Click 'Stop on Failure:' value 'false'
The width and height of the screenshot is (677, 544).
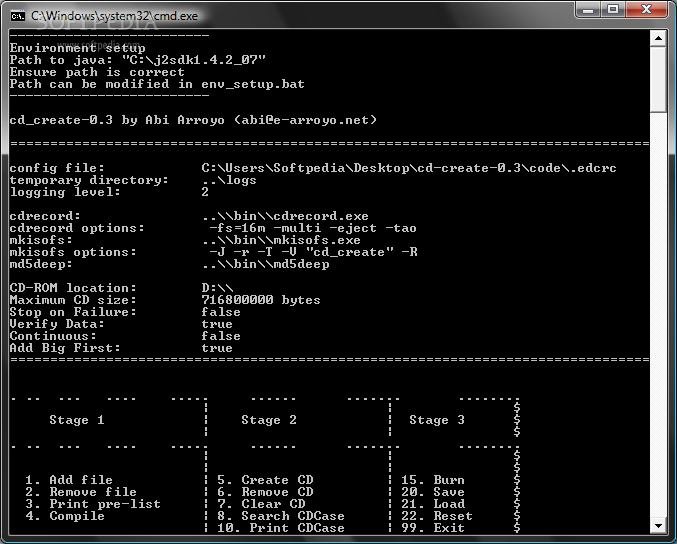pos(221,312)
